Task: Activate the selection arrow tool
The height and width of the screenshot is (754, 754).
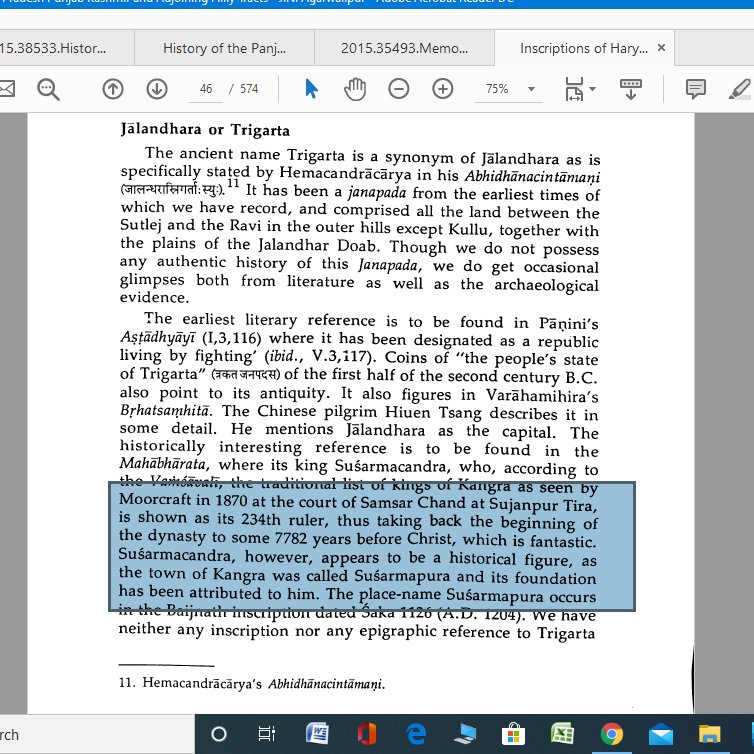Action: [x=311, y=89]
